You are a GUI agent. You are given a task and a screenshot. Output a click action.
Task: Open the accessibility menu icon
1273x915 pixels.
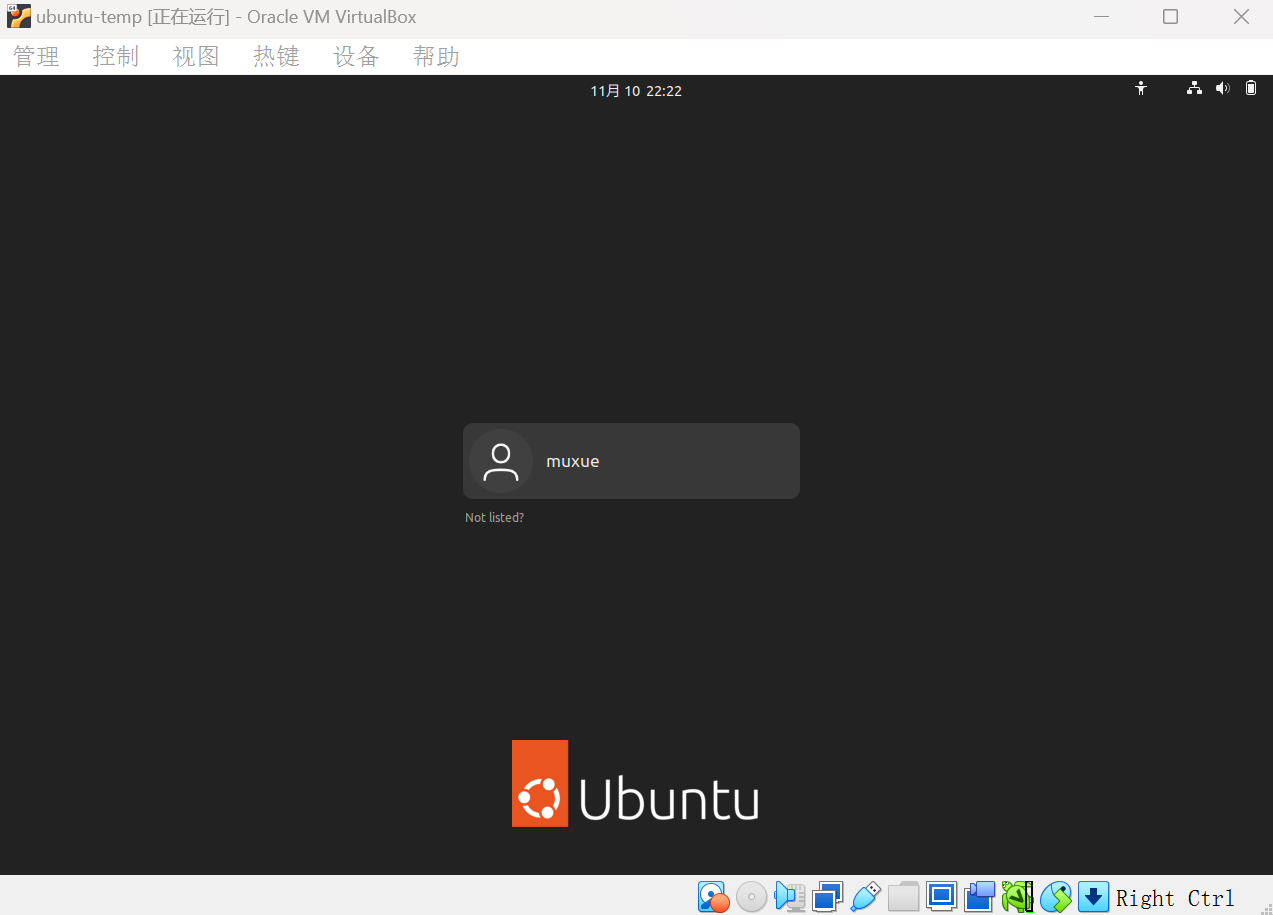pyautogui.click(x=1141, y=89)
